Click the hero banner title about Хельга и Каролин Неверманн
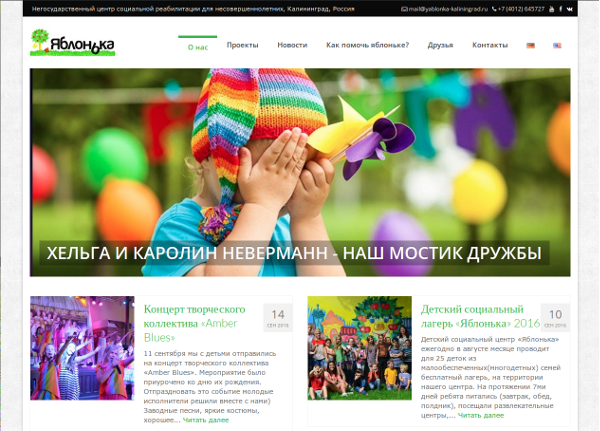The height and width of the screenshot is (431, 600). [294, 253]
